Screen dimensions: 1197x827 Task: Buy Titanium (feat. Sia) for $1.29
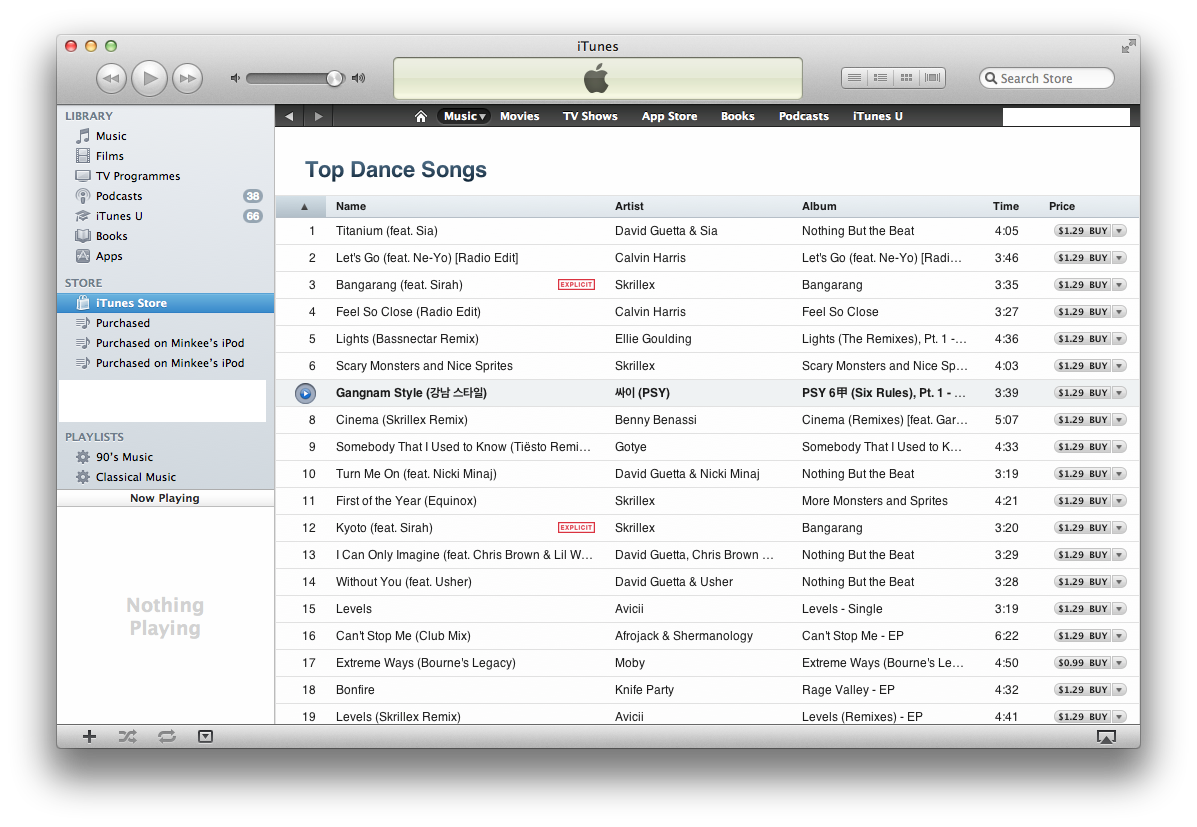[x=1082, y=231]
